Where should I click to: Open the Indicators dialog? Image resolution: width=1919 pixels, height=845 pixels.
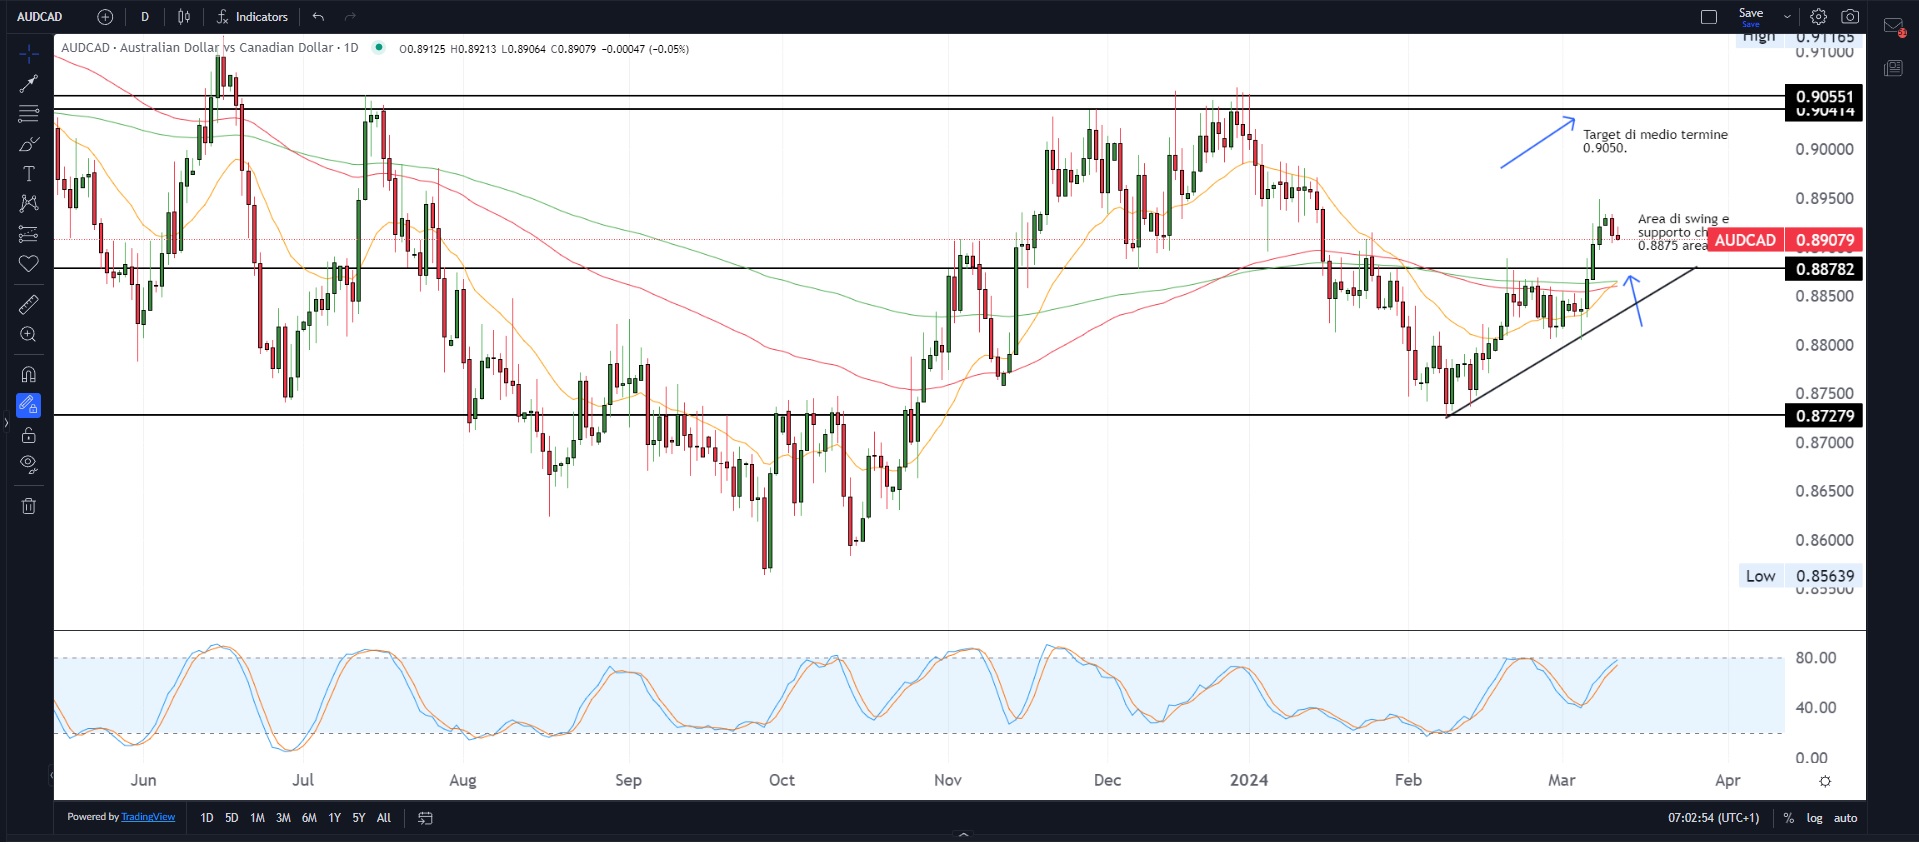pyautogui.click(x=252, y=17)
